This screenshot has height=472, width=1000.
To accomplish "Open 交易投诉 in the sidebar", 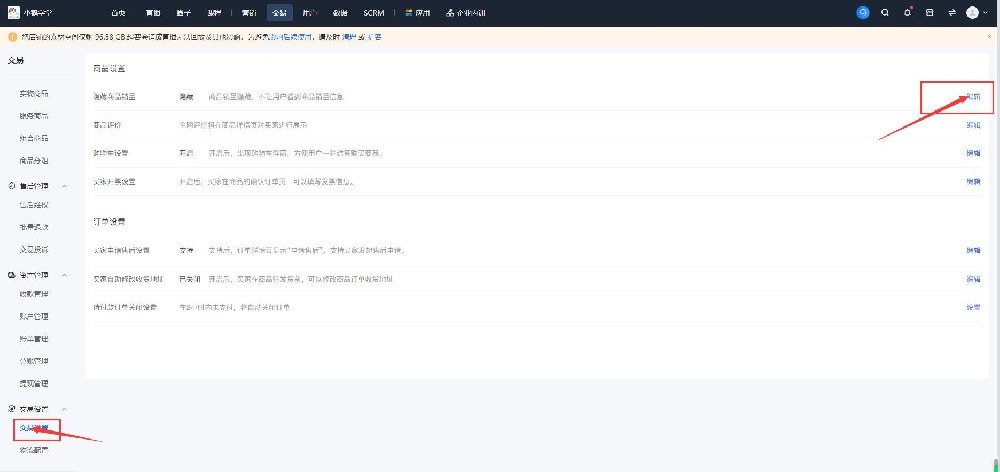I will (34, 249).
